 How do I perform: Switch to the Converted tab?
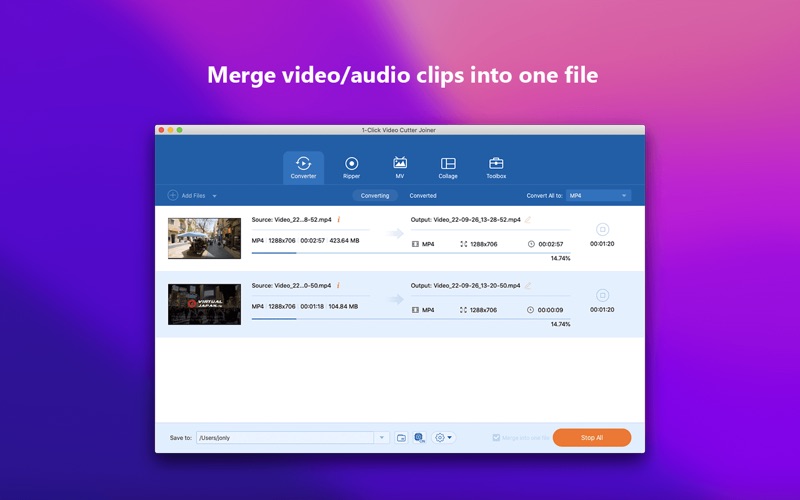point(423,196)
